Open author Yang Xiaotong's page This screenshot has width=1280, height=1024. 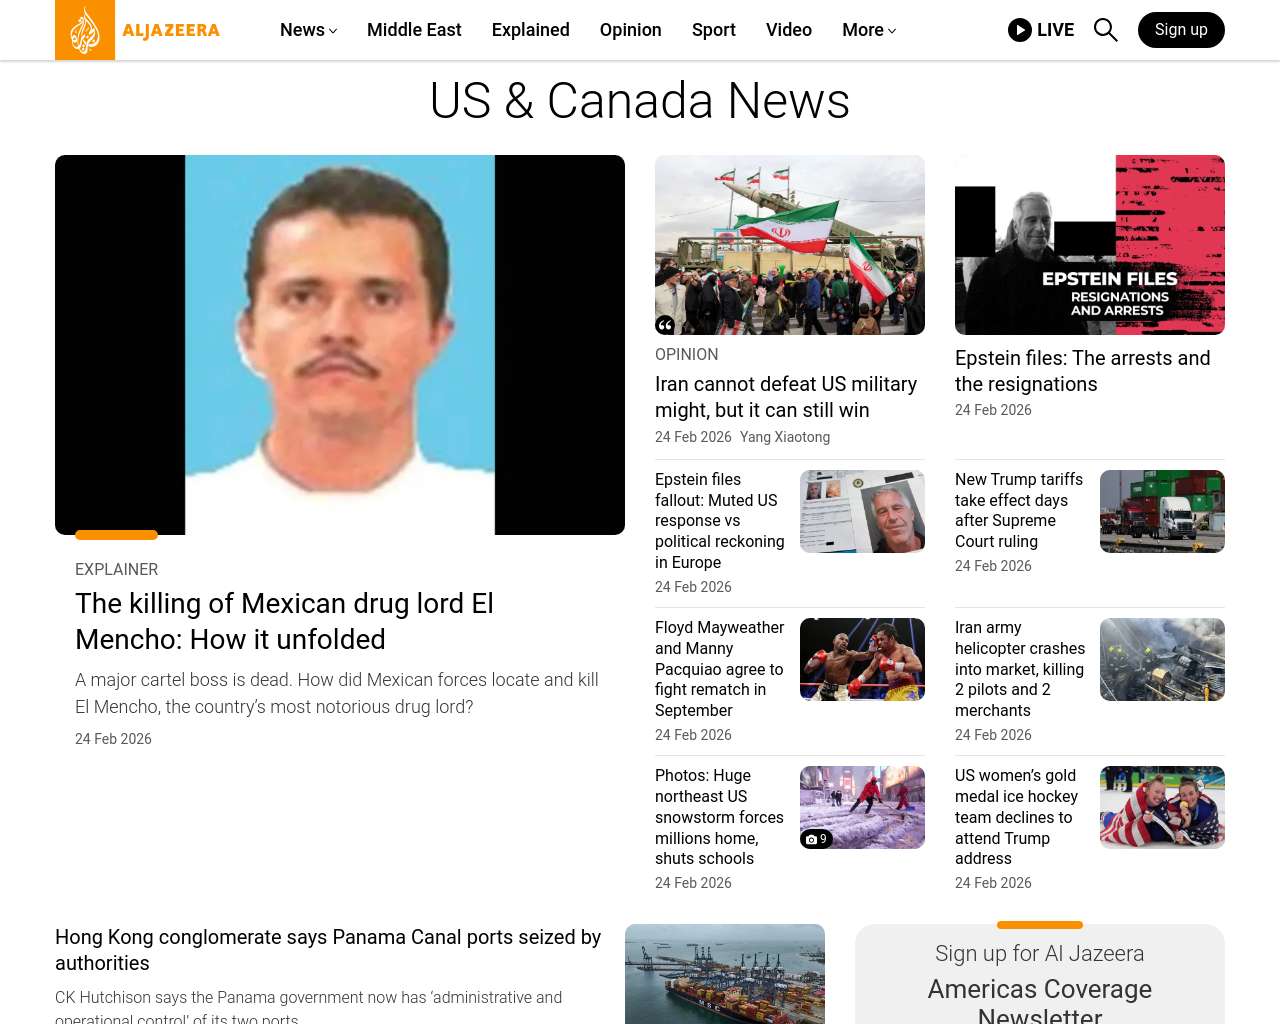point(784,437)
